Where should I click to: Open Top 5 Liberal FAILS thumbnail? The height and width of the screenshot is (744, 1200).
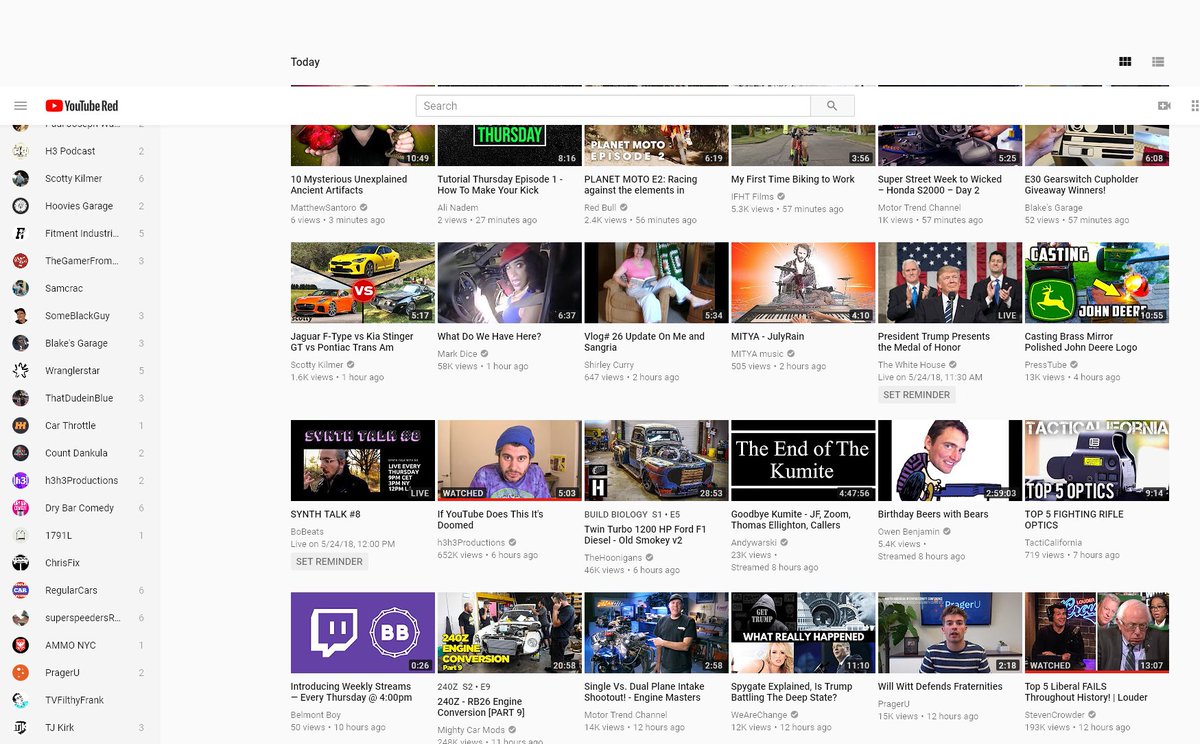tap(1096, 632)
